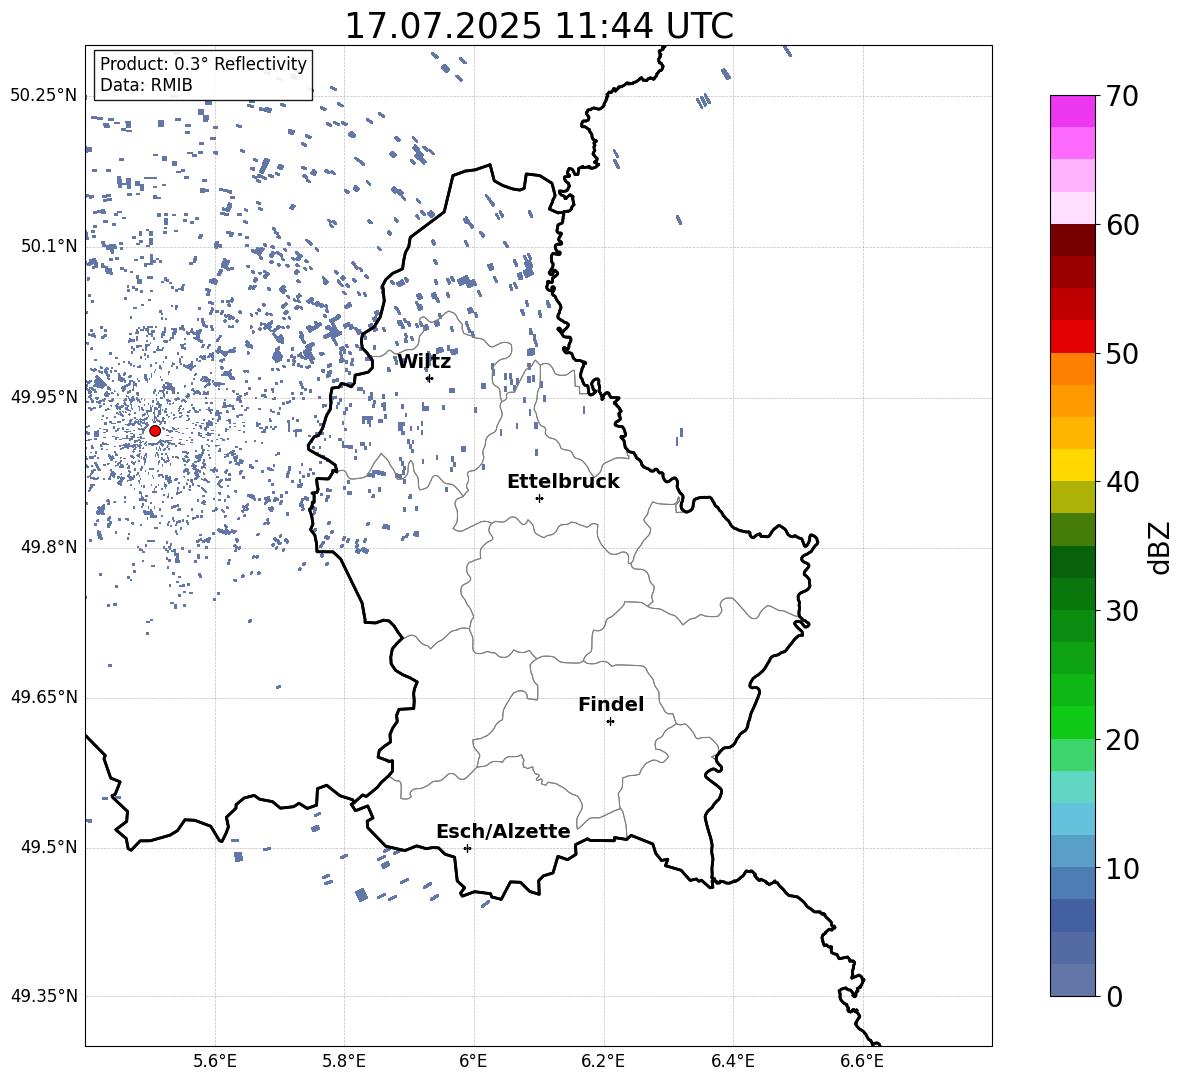Click the cross marker below Wiltz

(430, 378)
